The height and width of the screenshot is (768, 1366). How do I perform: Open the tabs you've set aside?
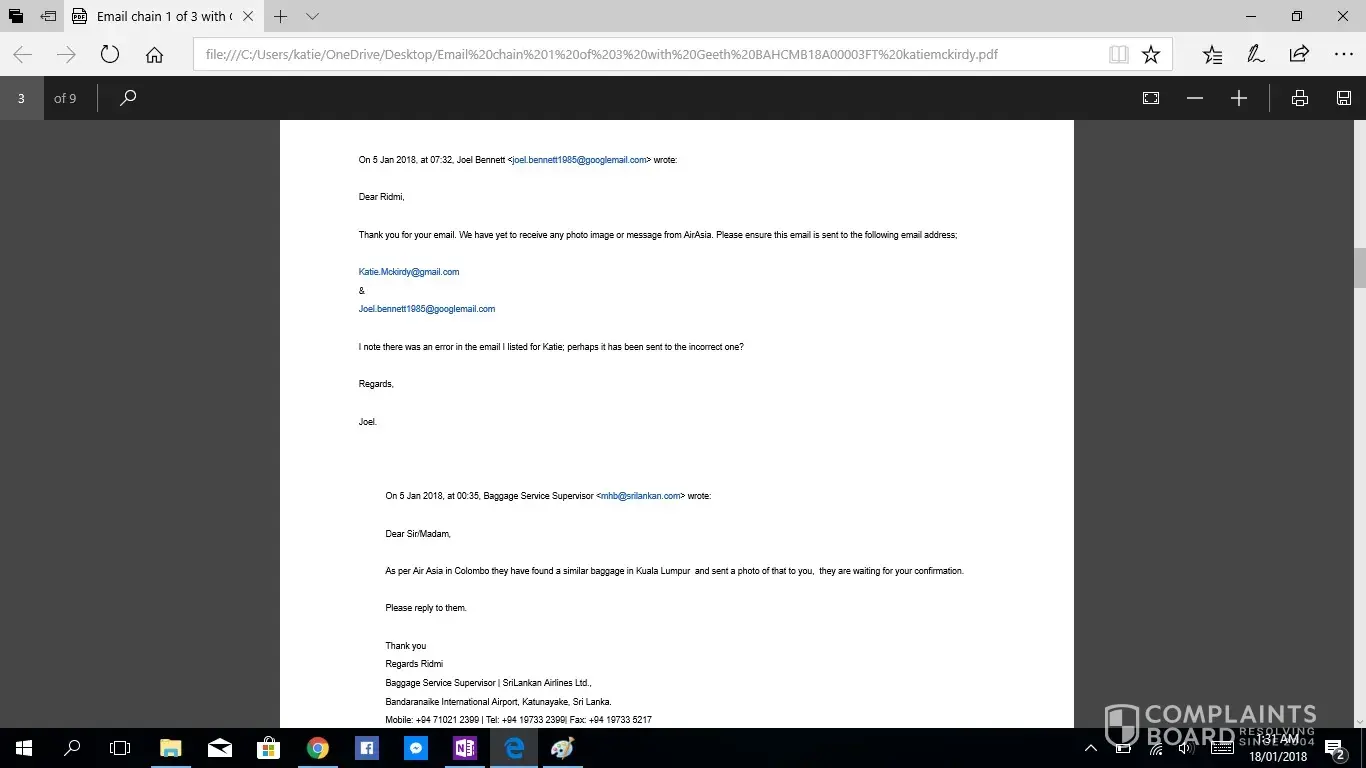(16, 17)
